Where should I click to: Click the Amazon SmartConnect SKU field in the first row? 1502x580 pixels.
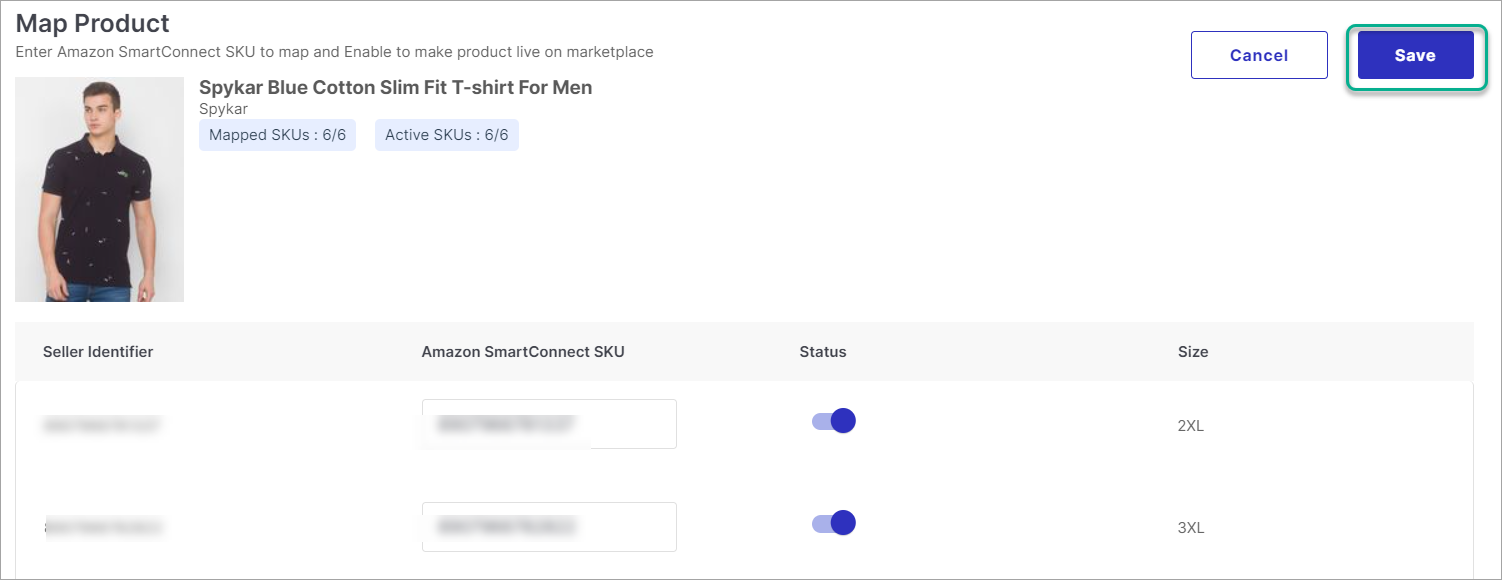pyautogui.click(x=548, y=424)
